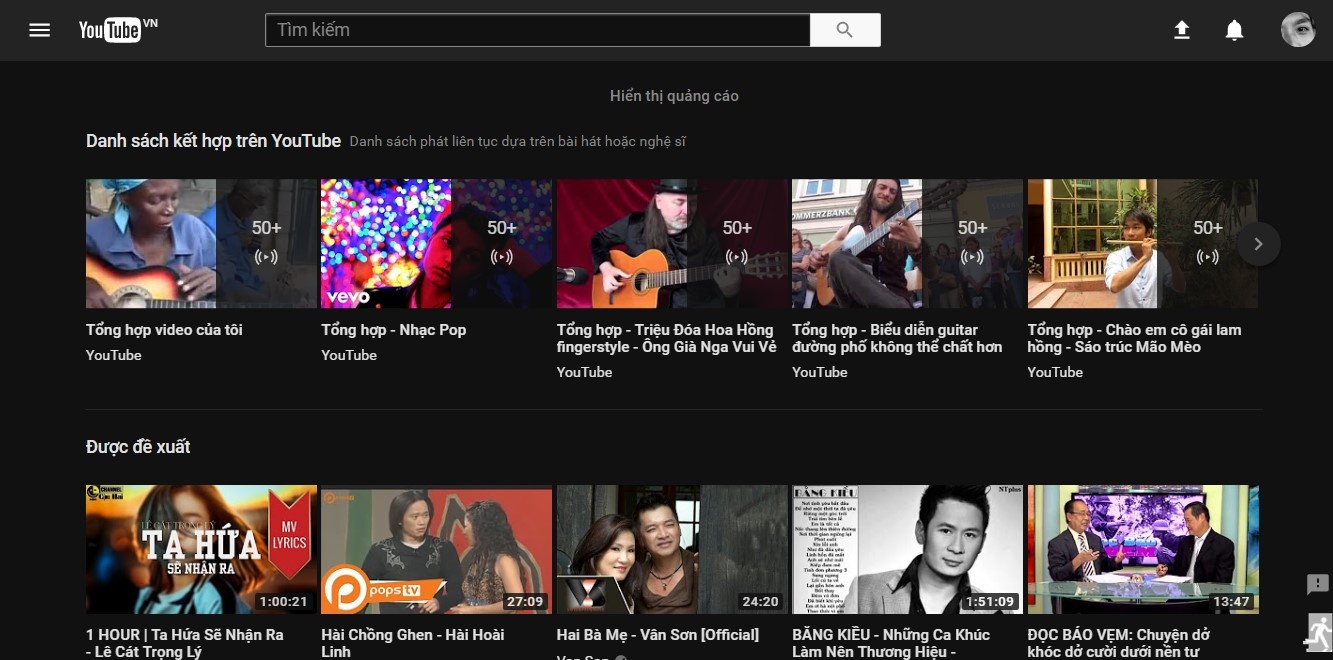Open the account menu via your avatar
The width and height of the screenshot is (1333, 660).
pos(1297,30)
